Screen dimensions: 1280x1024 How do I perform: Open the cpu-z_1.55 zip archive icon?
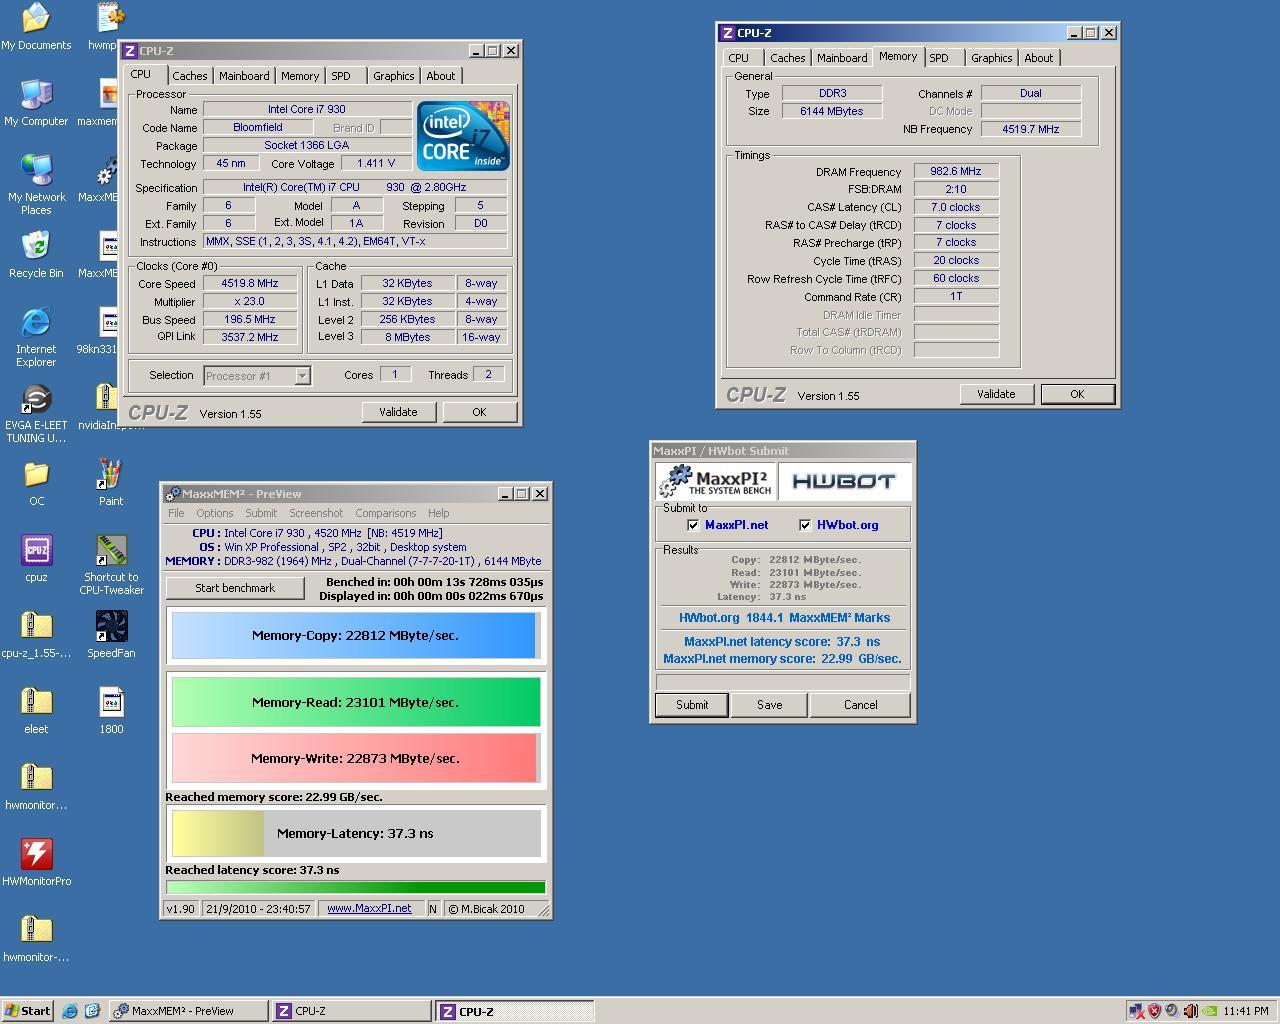(x=36, y=634)
